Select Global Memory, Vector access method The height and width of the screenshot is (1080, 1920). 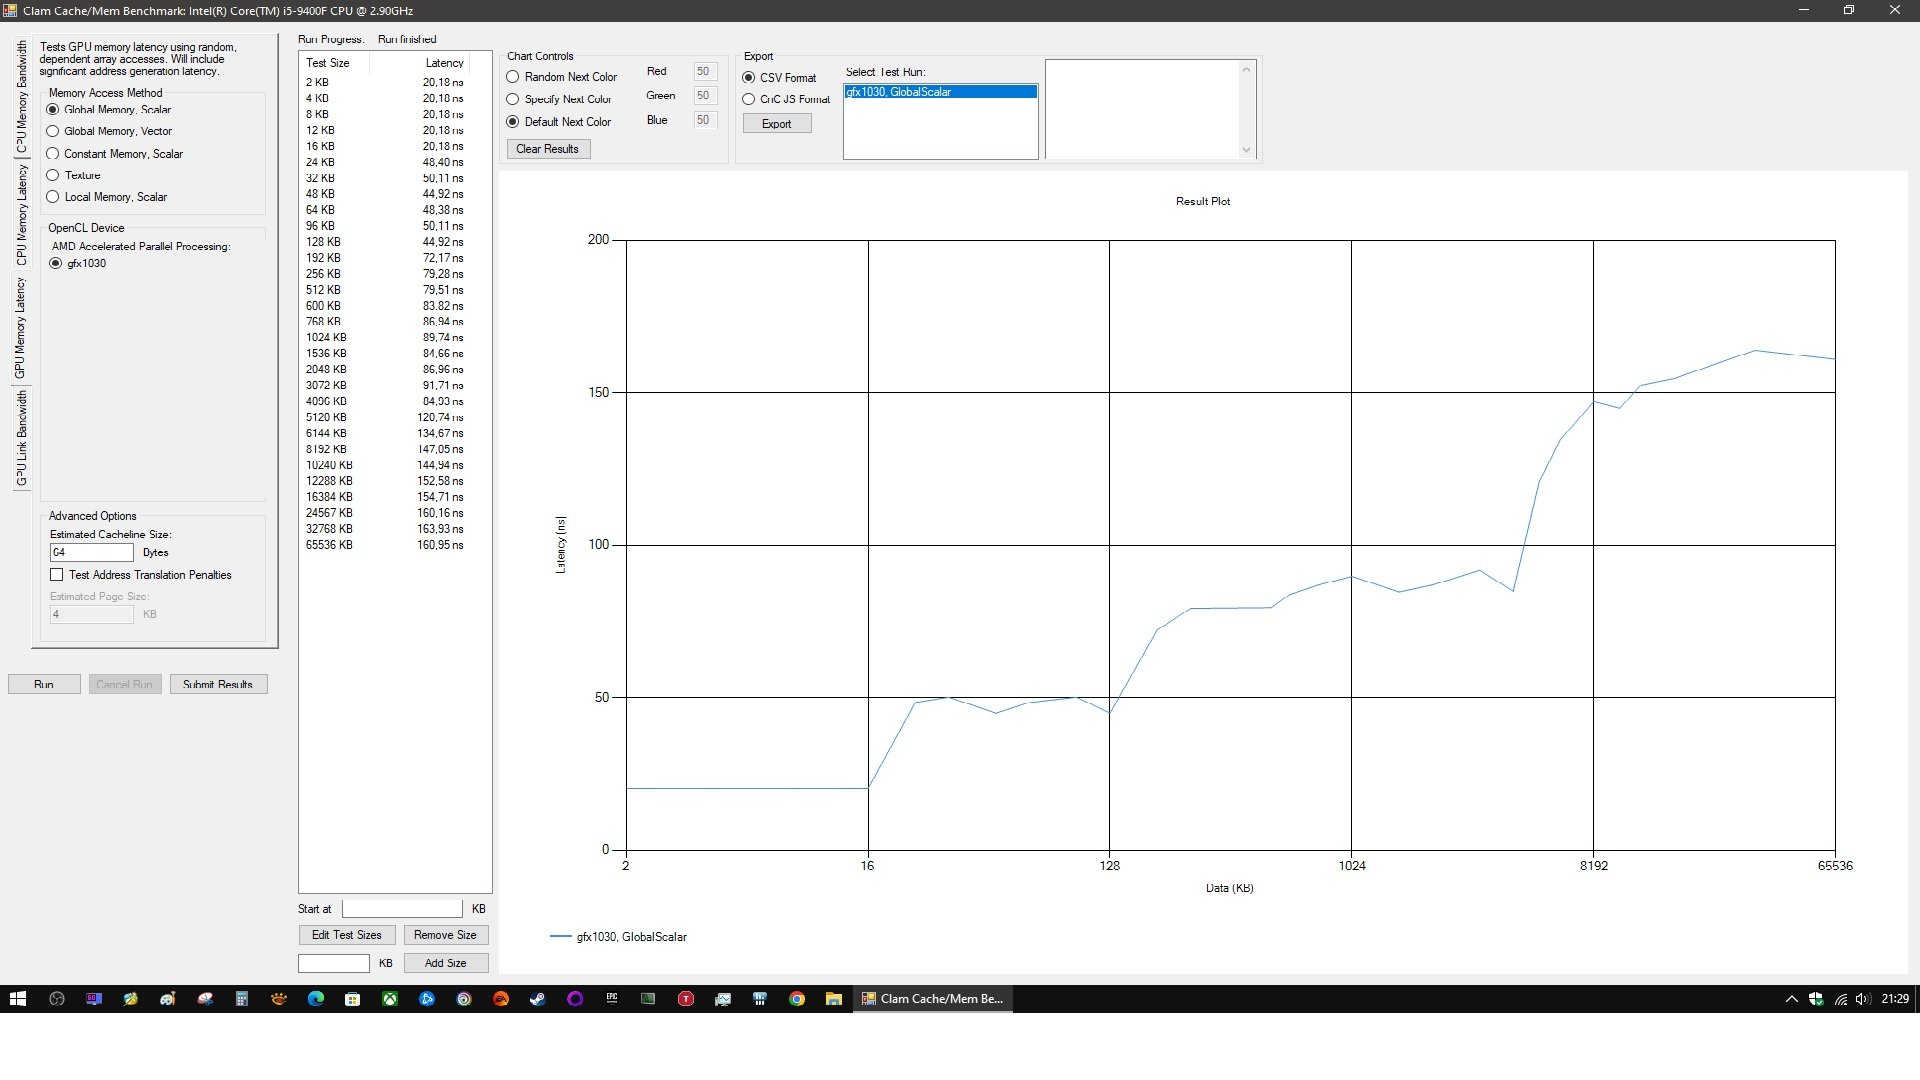click(x=54, y=131)
